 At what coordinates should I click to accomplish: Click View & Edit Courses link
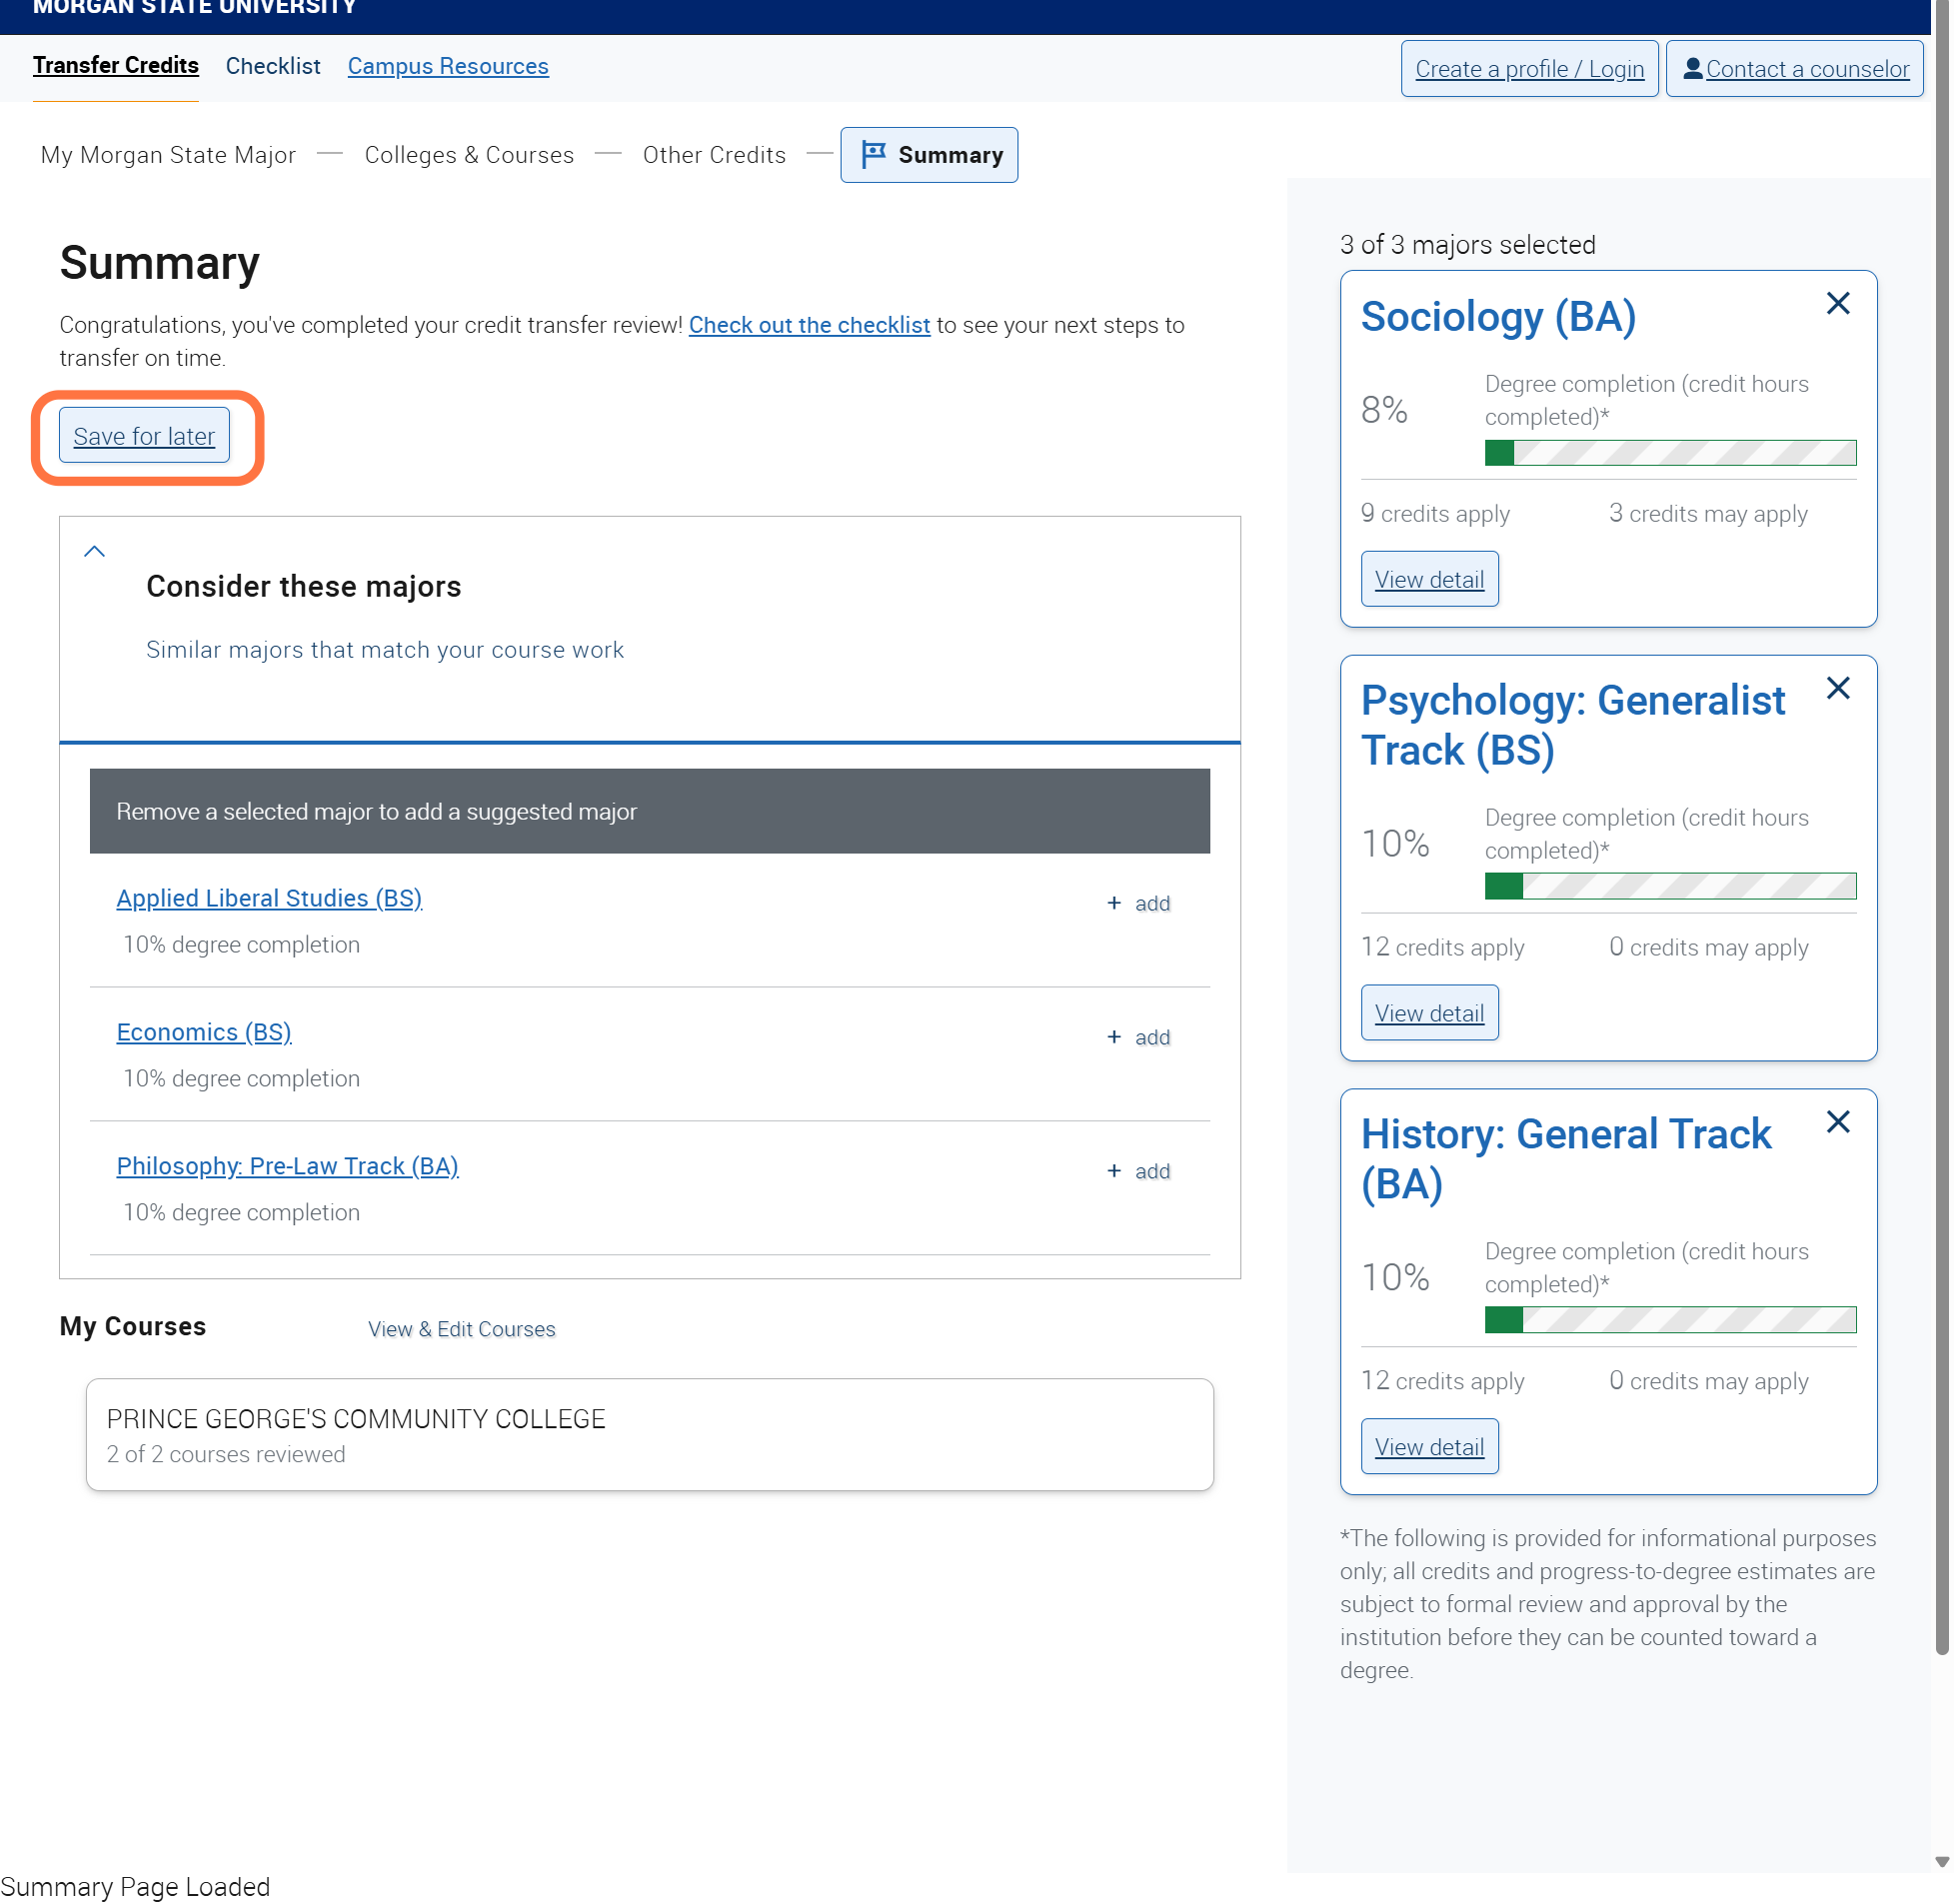[x=461, y=1329]
